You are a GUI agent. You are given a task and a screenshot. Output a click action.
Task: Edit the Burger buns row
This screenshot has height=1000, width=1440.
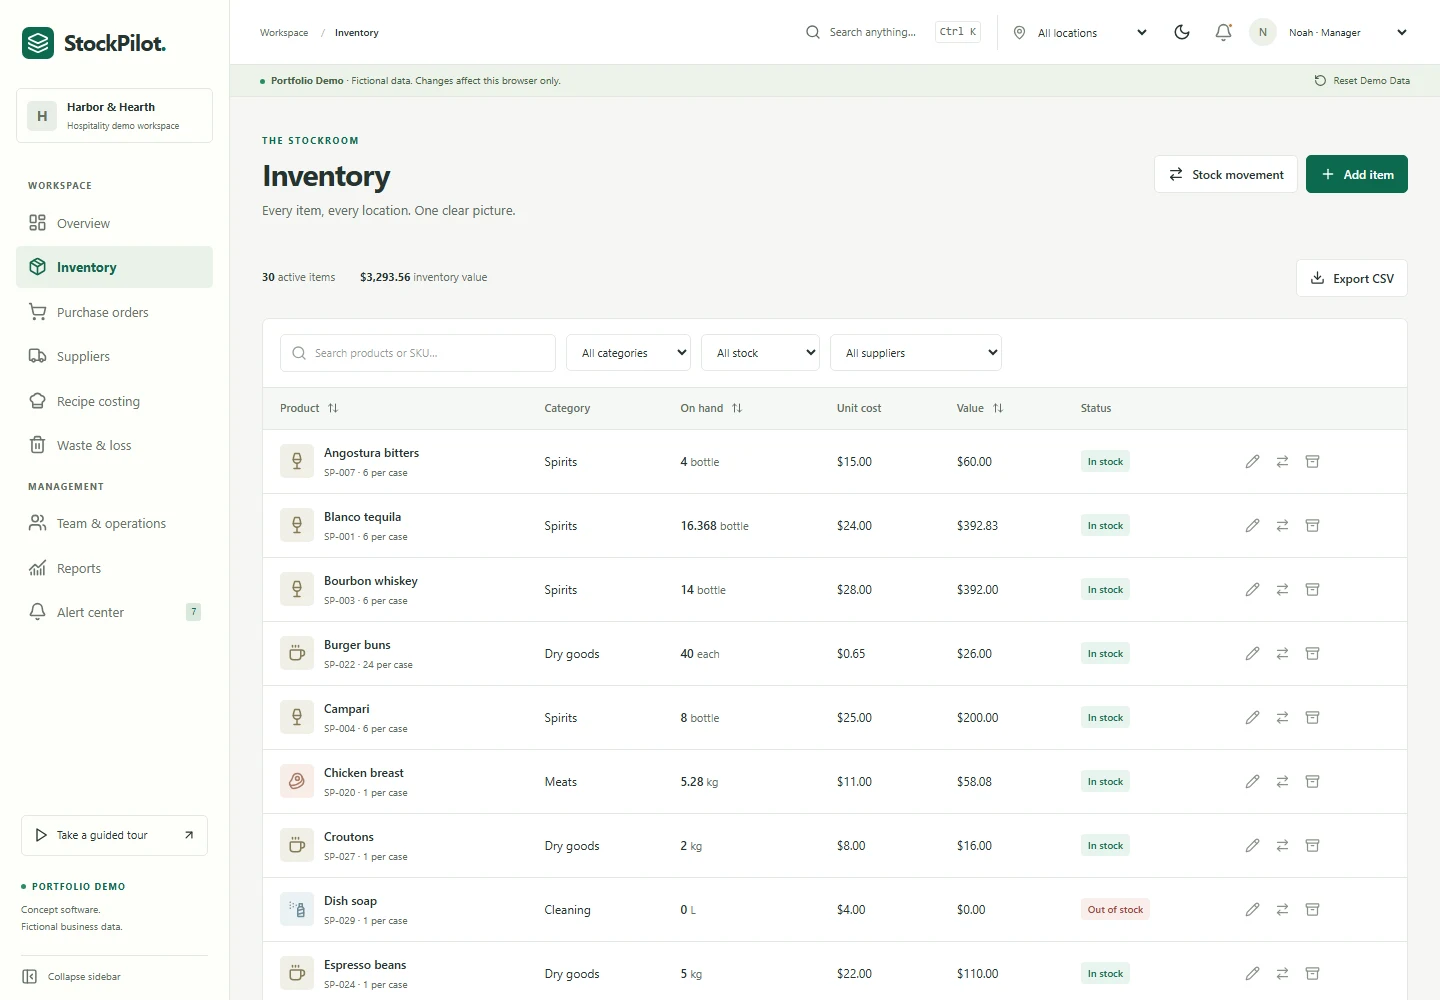(1252, 654)
